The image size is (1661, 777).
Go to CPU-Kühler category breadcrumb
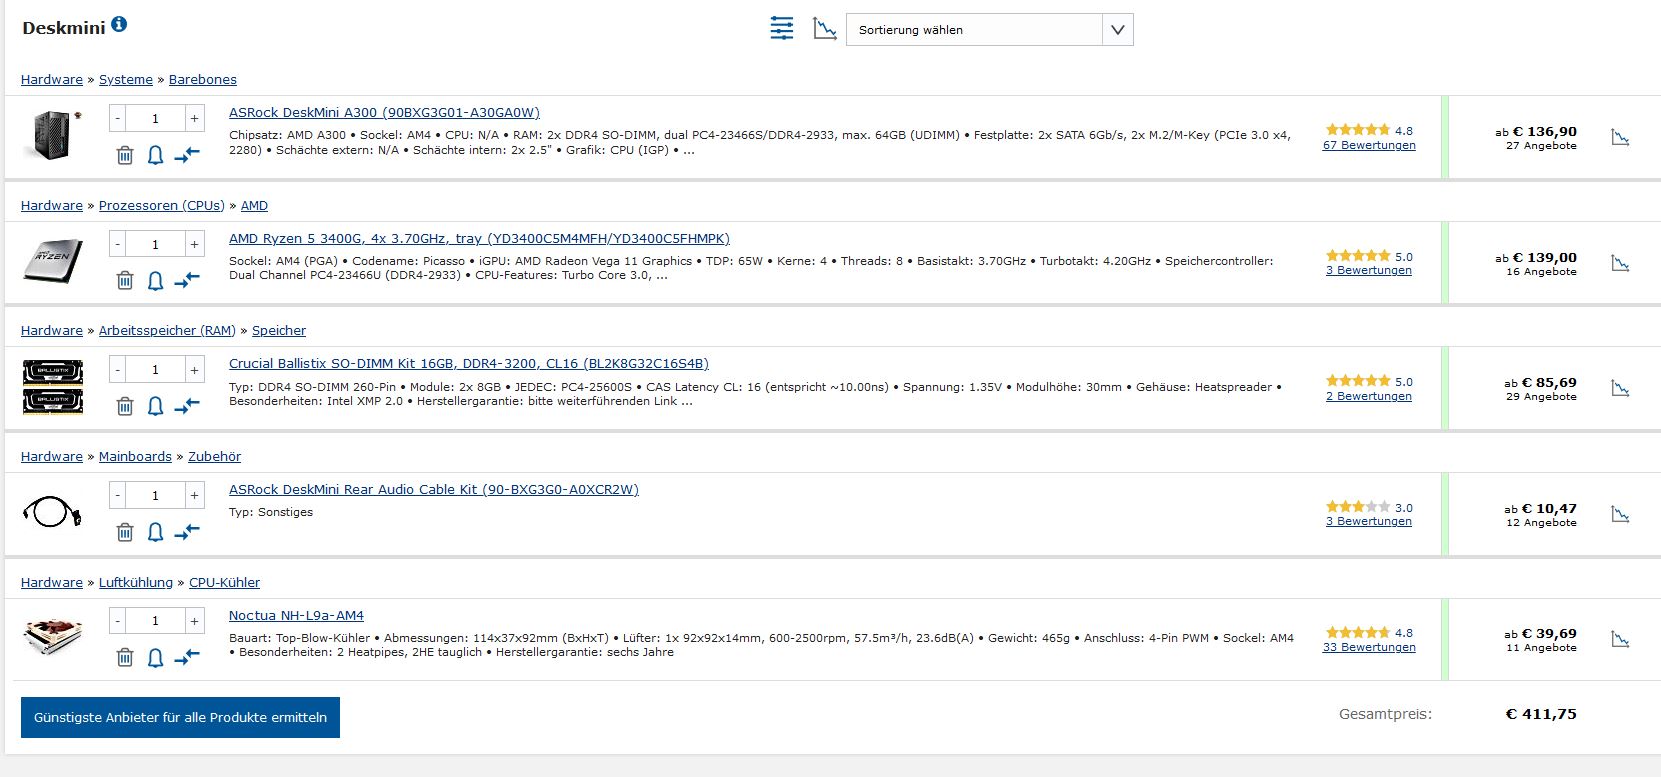(x=224, y=583)
